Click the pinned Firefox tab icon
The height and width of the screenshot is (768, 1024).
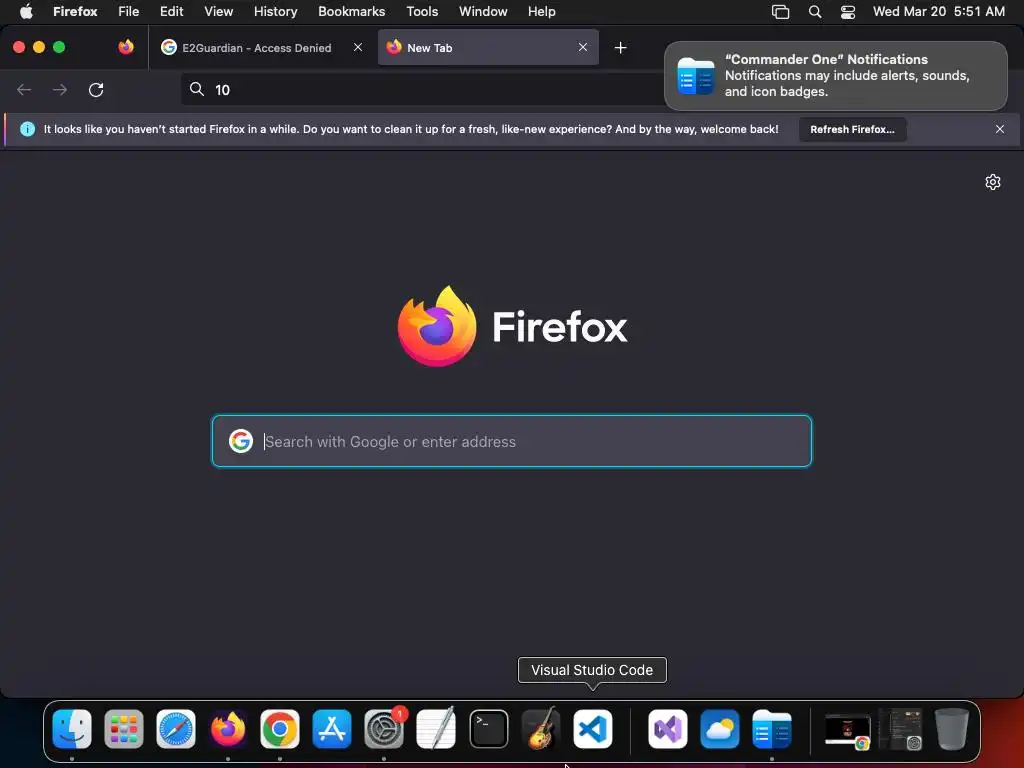pos(126,47)
